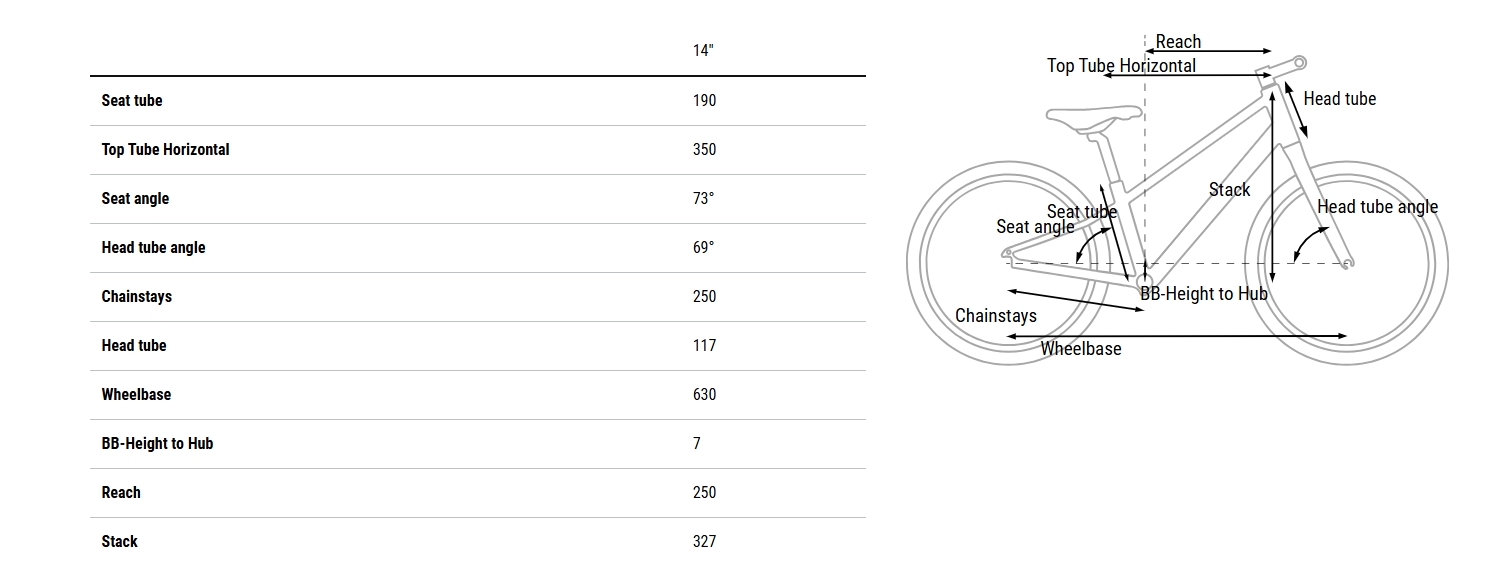Click the Head tube angle diagram label
The width and height of the screenshot is (1498, 566).
pyautogui.click(x=1377, y=207)
